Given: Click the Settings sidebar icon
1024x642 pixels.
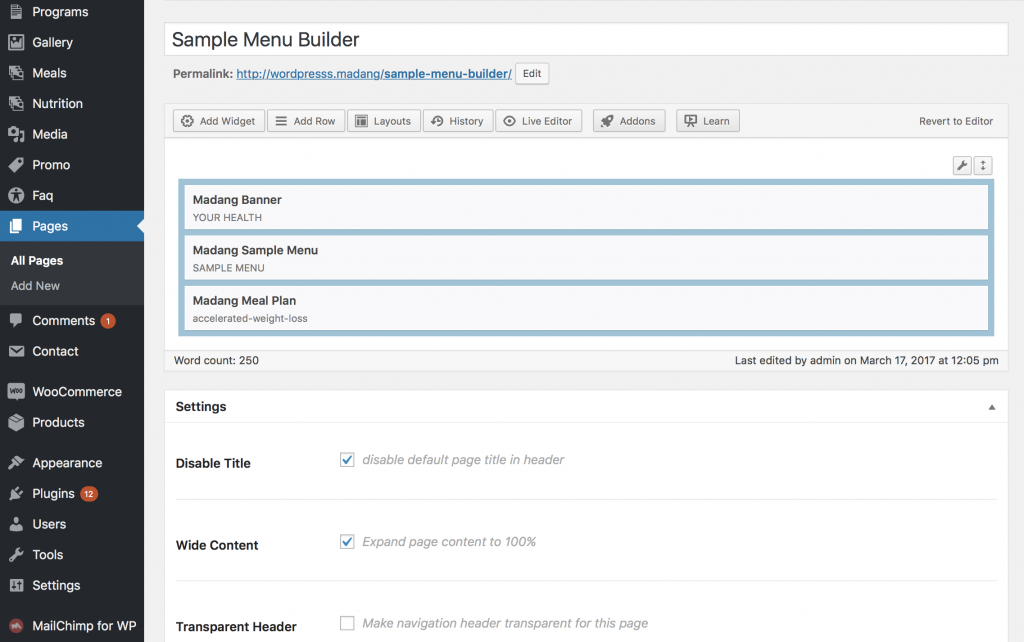Looking at the screenshot, I should coord(16,585).
